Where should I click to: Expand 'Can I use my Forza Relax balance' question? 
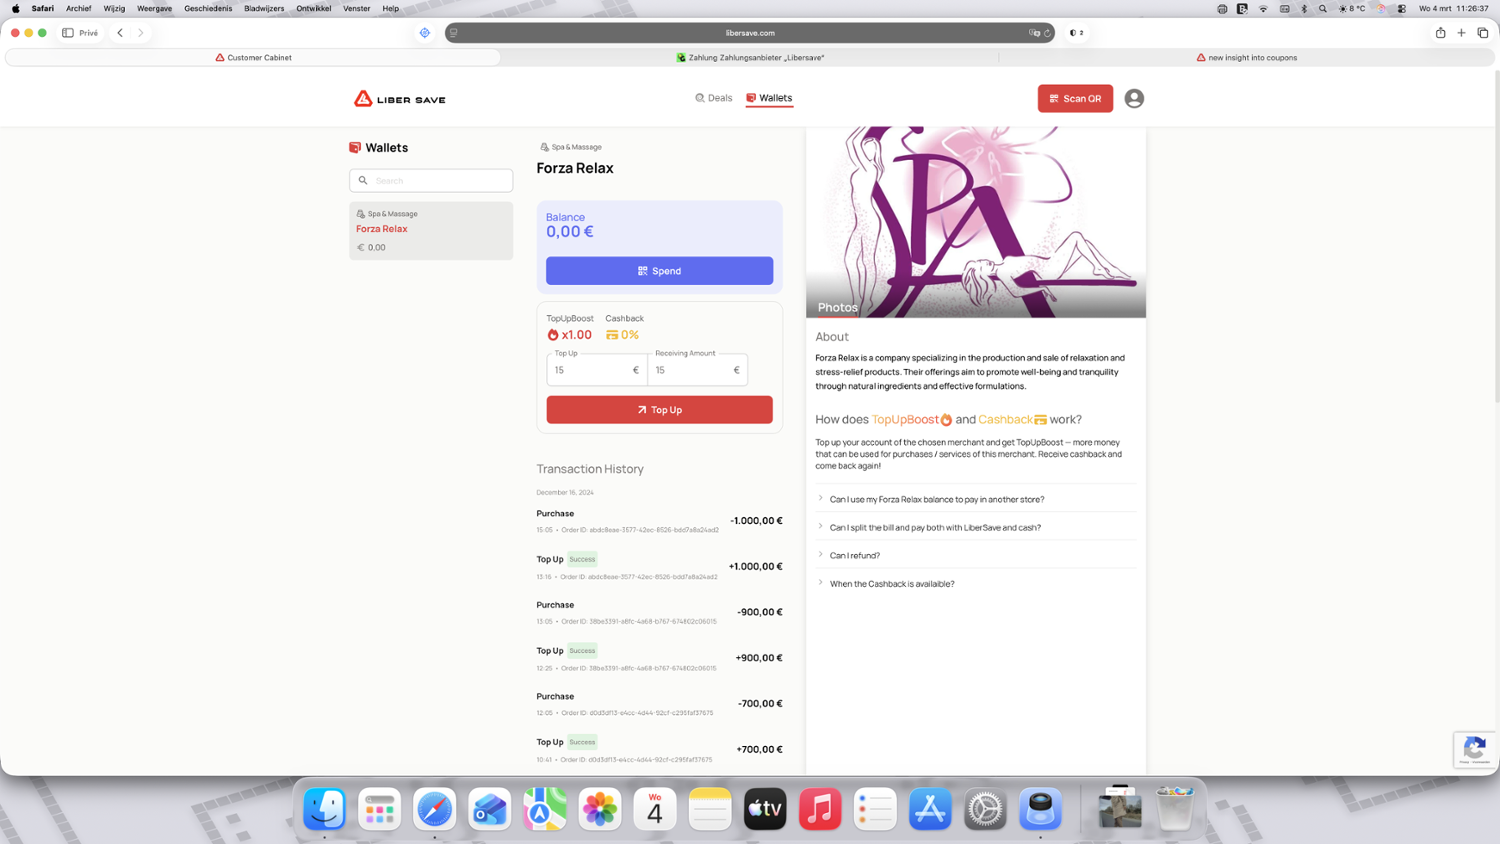pyautogui.click(x=936, y=500)
